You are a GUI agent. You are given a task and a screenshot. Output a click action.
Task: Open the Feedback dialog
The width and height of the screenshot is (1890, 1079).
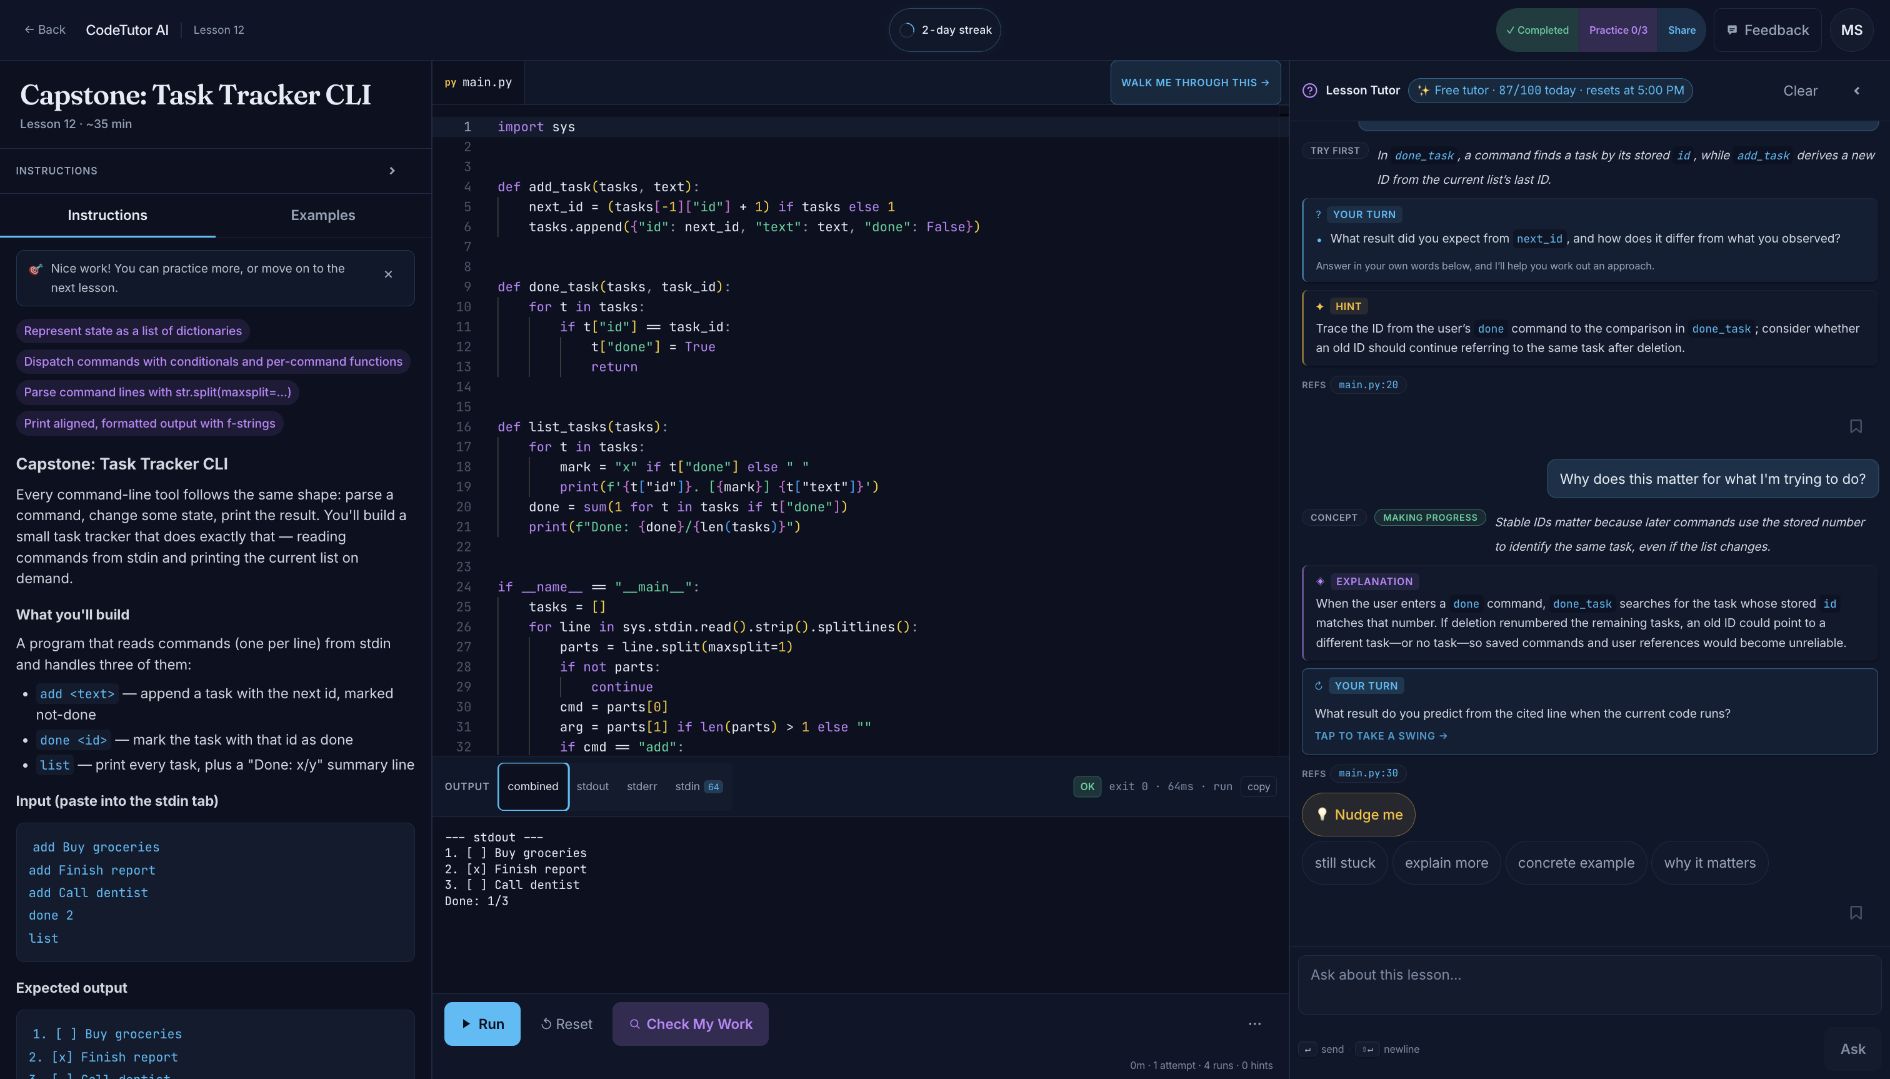click(1767, 30)
